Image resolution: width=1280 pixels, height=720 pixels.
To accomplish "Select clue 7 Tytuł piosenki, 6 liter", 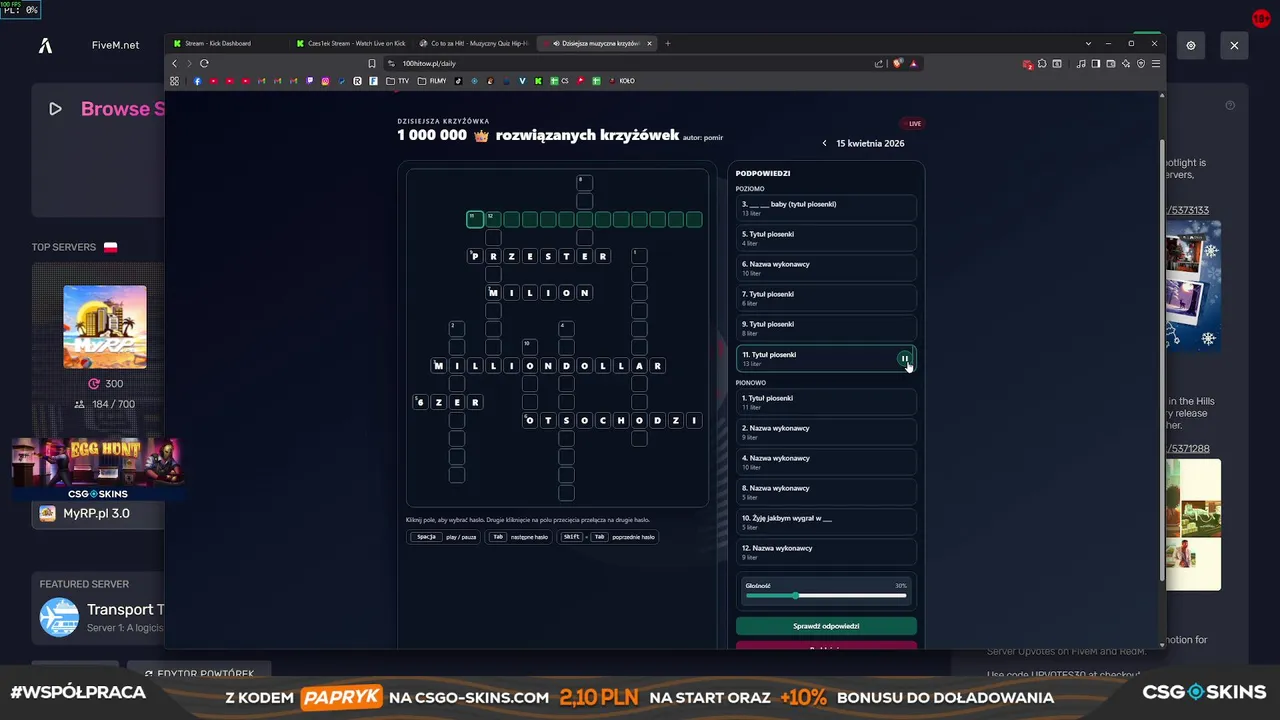I will [x=826, y=298].
